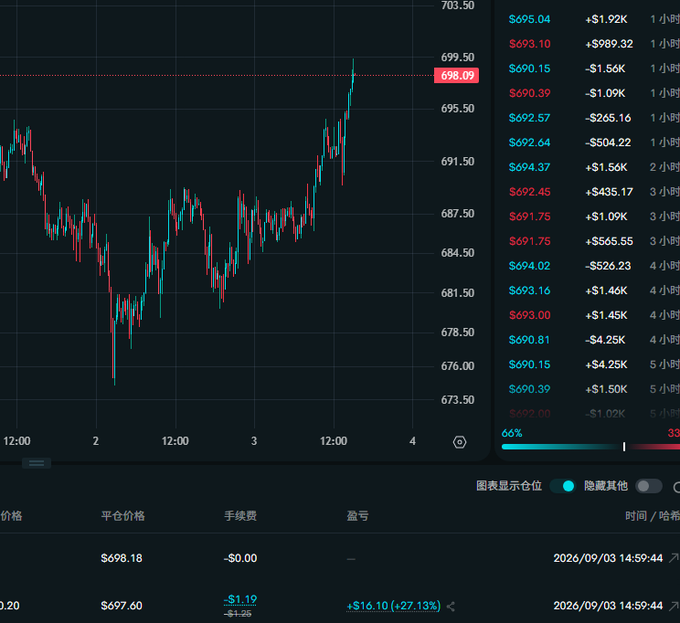Click the 图表显示仓位 label
This screenshot has width=680, height=623.
pyautogui.click(x=509, y=486)
